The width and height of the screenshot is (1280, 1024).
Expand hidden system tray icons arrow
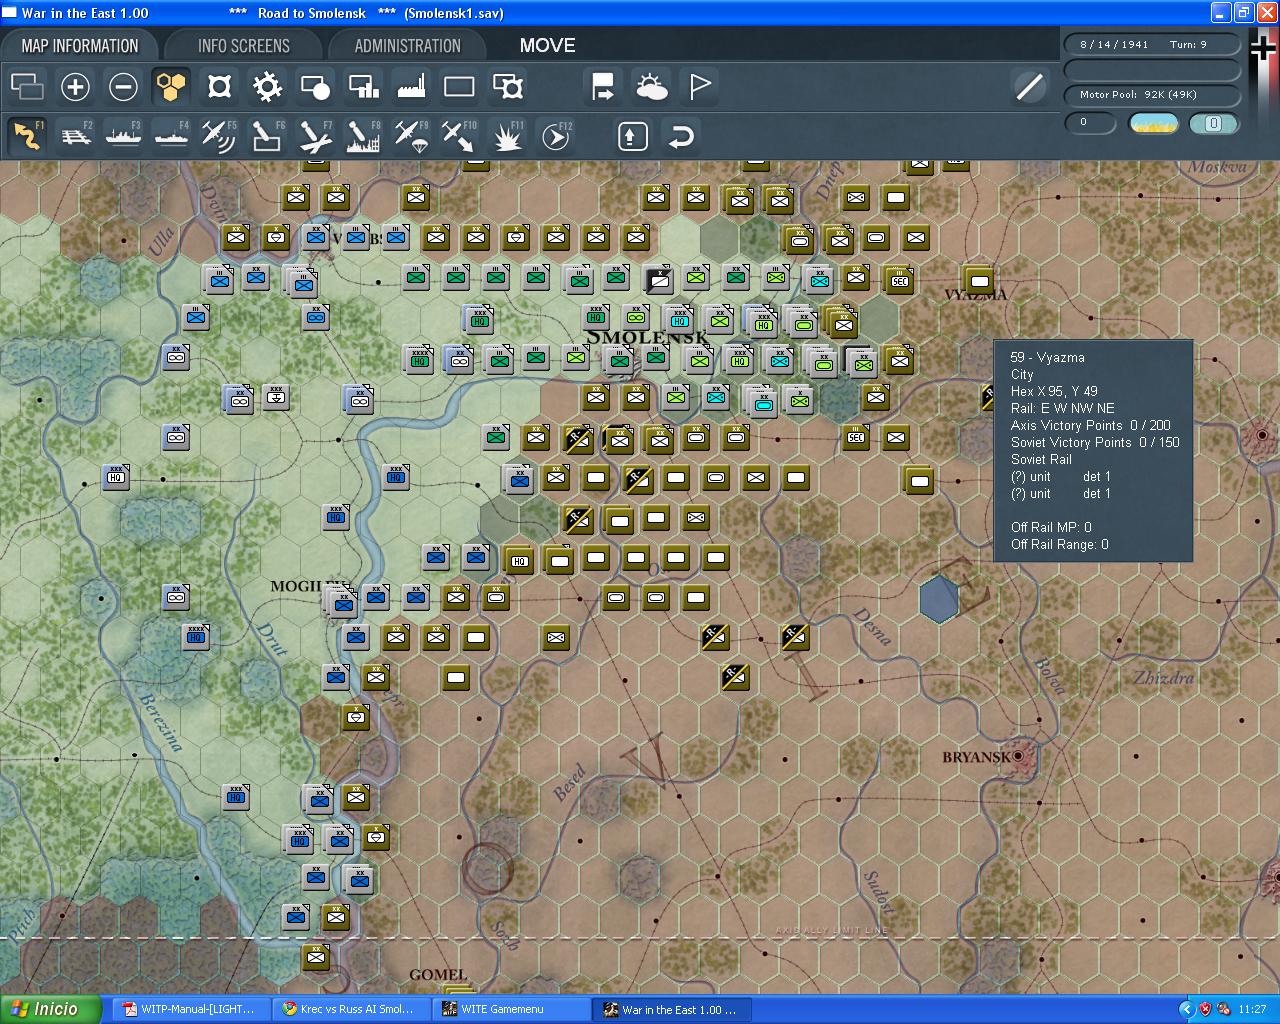[1187, 1009]
